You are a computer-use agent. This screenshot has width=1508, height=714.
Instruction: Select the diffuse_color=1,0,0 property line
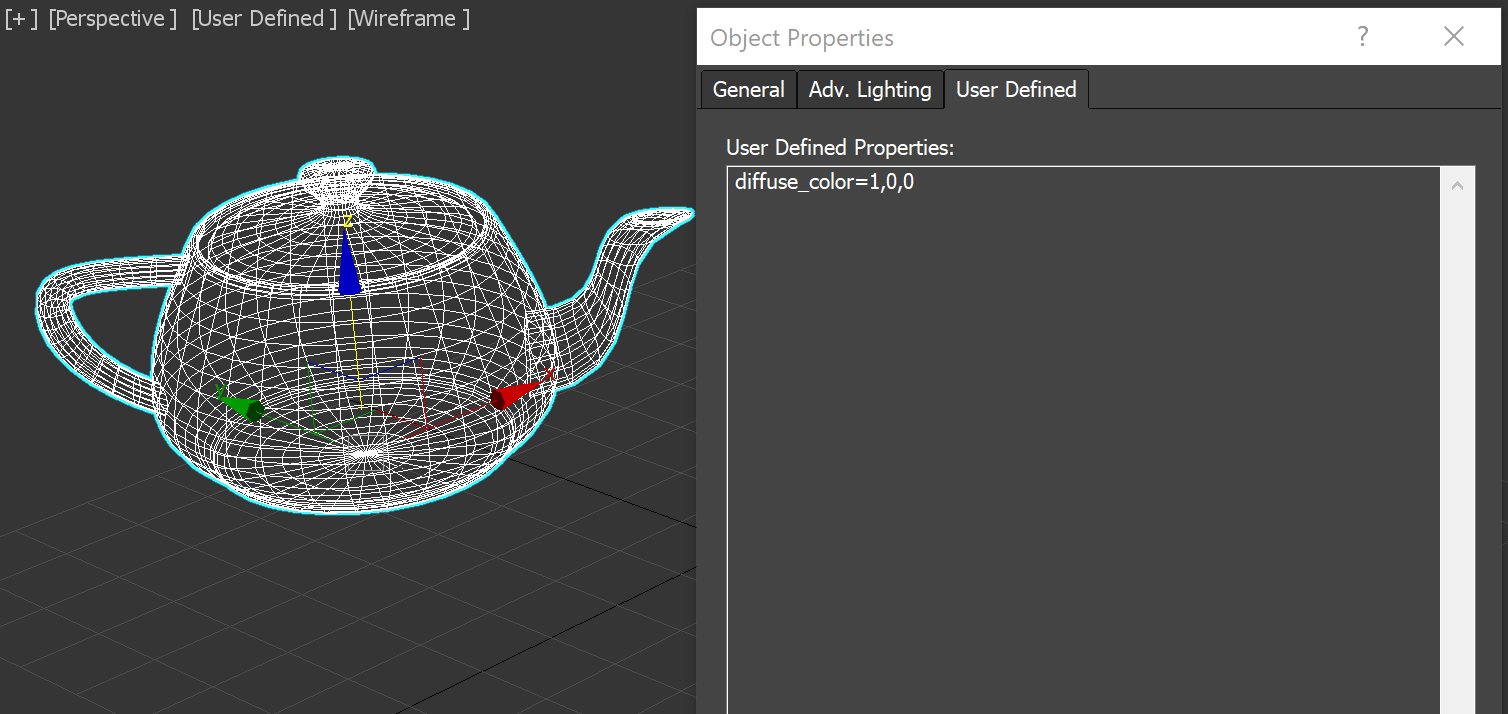pyautogui.click(x=824, y=181)
